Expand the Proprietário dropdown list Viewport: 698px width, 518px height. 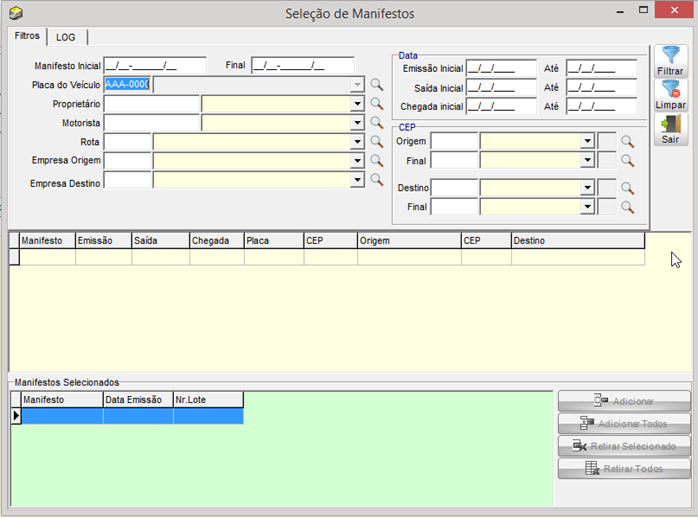(x=357, y=104)
